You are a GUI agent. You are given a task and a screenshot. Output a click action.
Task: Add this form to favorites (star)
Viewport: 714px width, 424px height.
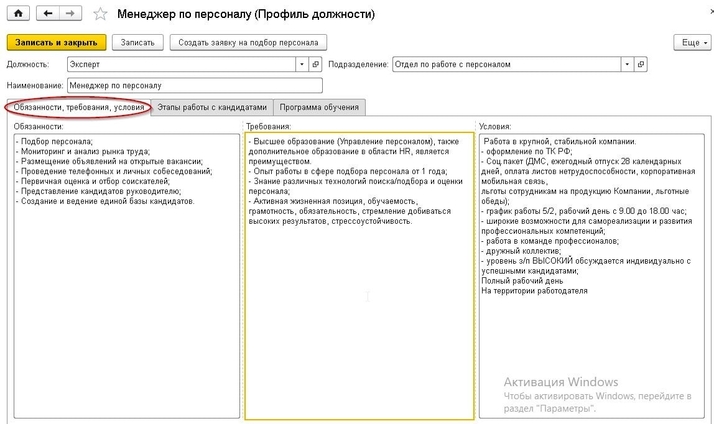click(x=100, y=15)
